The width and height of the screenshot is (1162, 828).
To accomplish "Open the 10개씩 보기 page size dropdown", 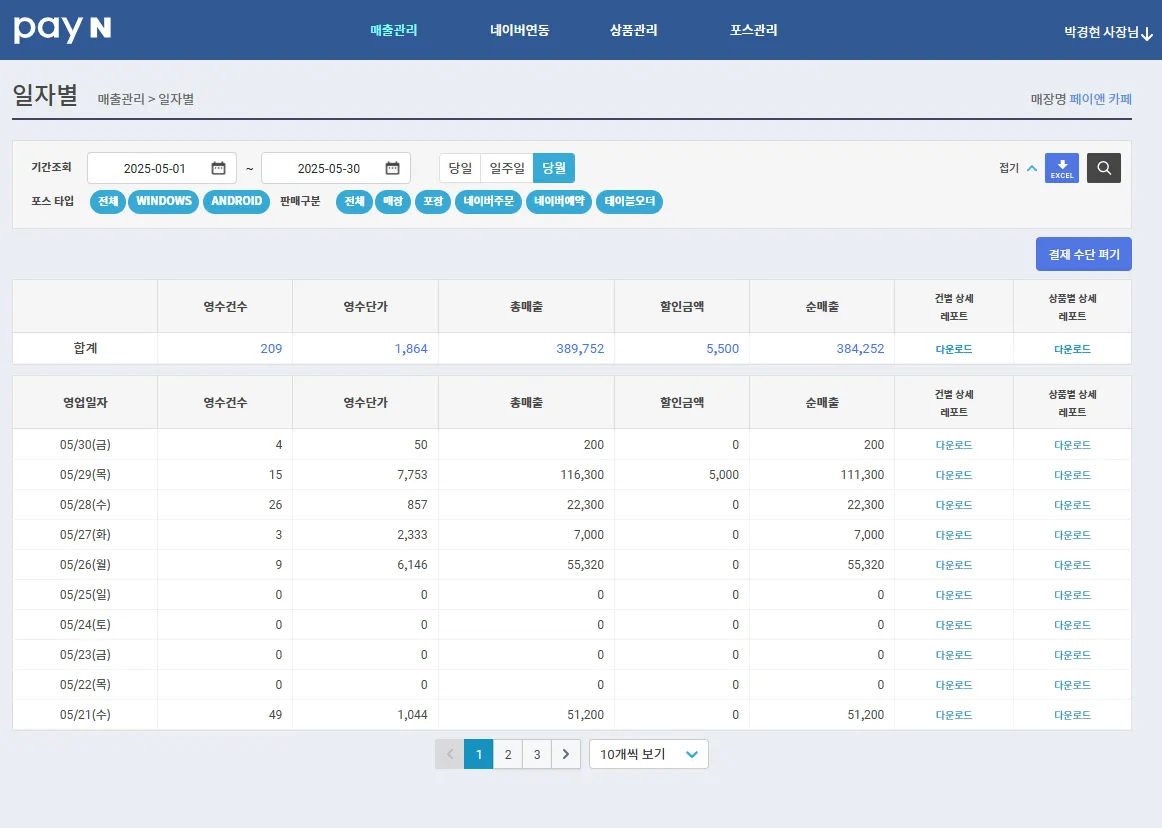I will pos(648,754).
